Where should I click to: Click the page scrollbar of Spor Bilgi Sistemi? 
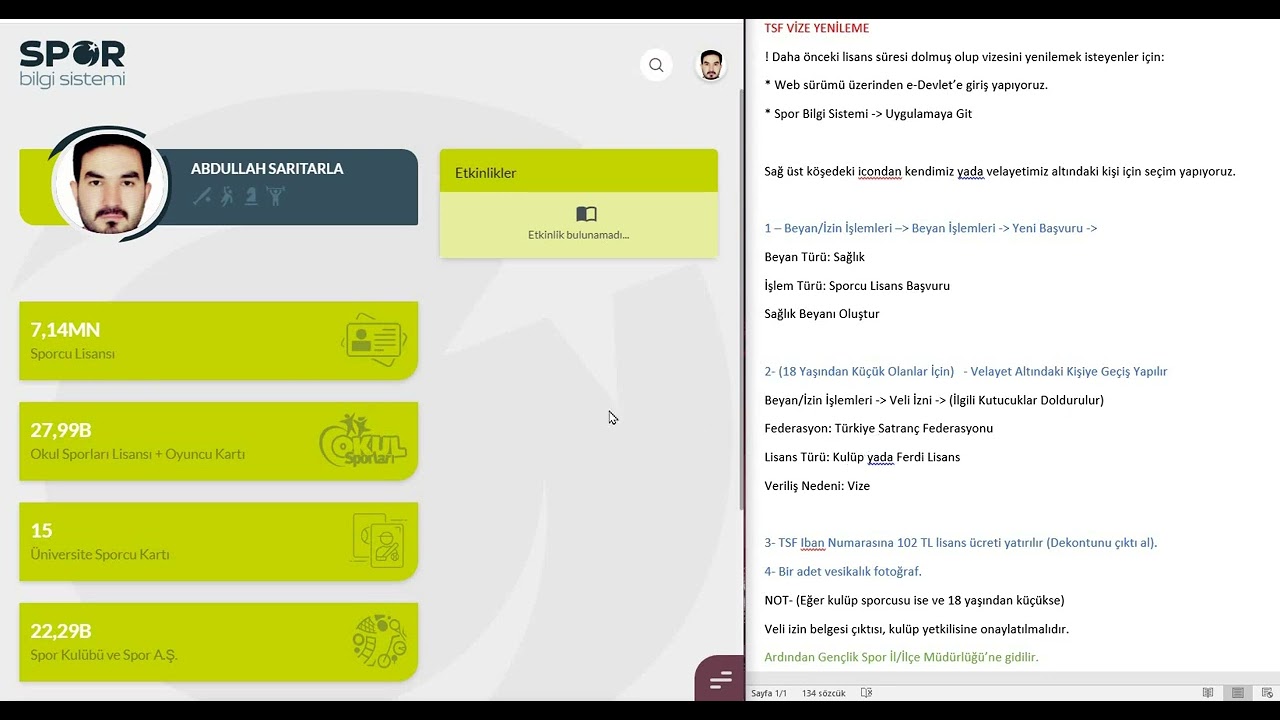click(741, 300)
